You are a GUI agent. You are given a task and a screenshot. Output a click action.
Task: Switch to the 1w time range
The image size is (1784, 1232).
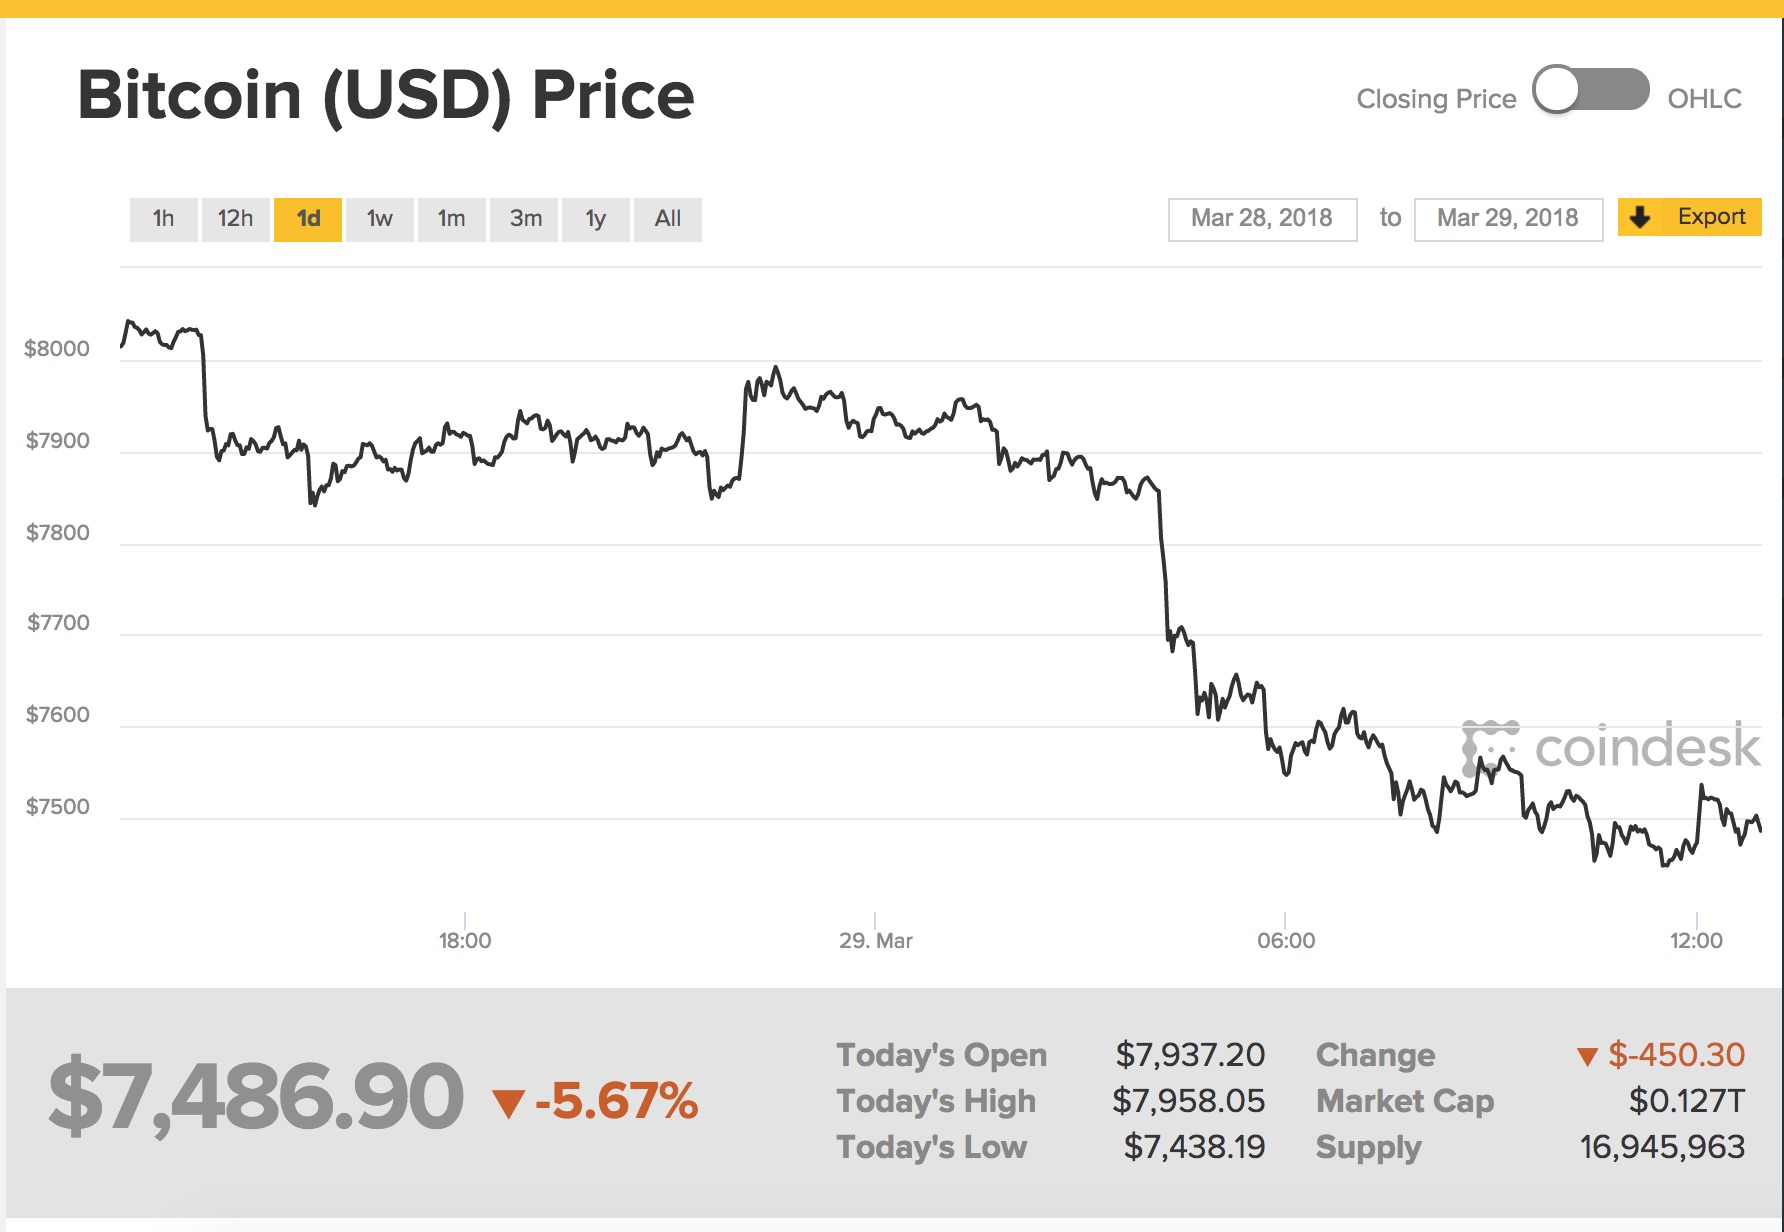tap(380, 219)
